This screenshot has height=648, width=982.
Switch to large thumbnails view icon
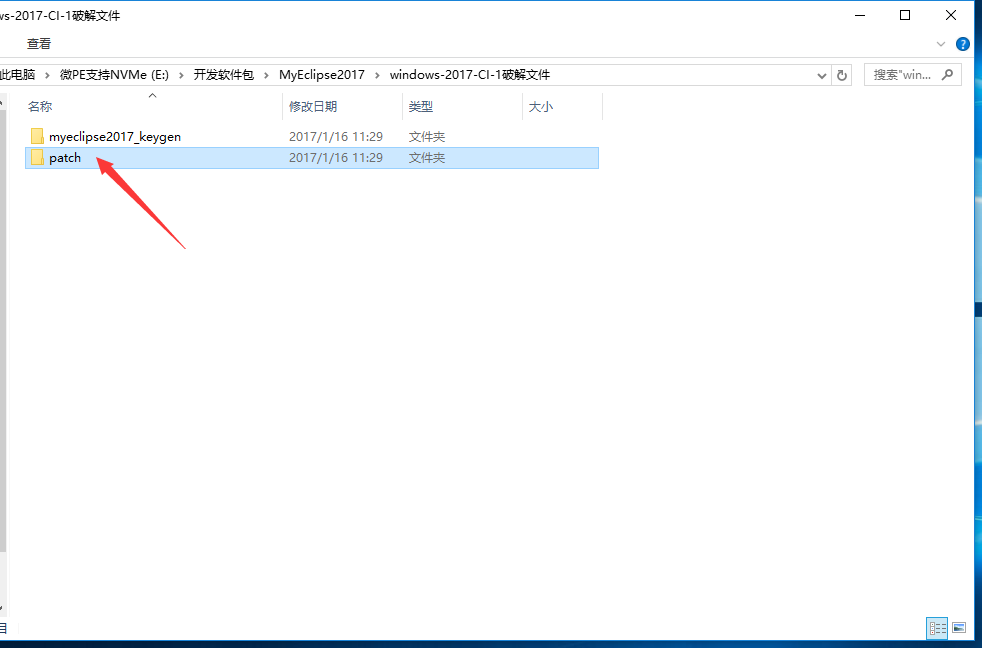coord(959,627)
